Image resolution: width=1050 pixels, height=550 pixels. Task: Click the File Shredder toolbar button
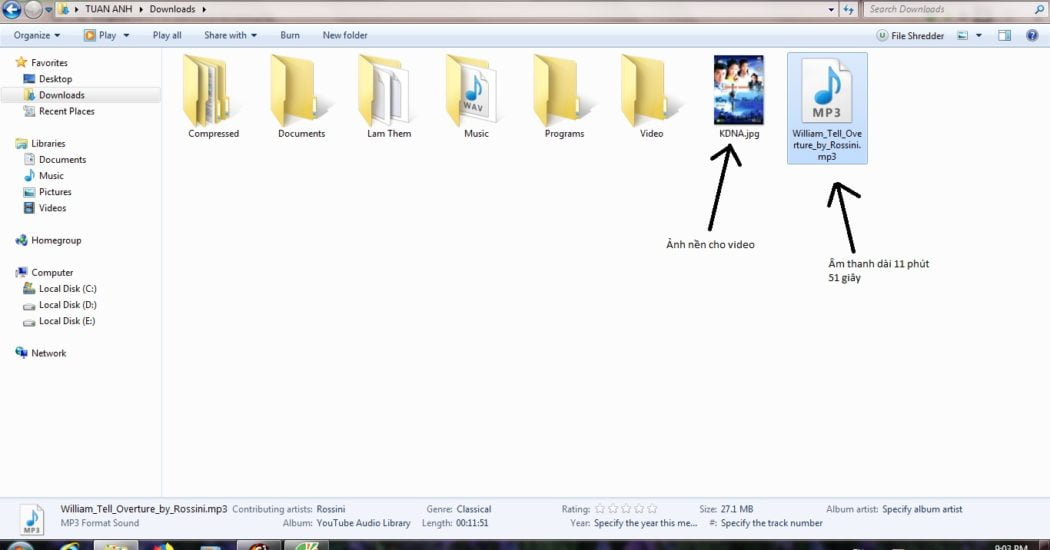coord(911,36)
